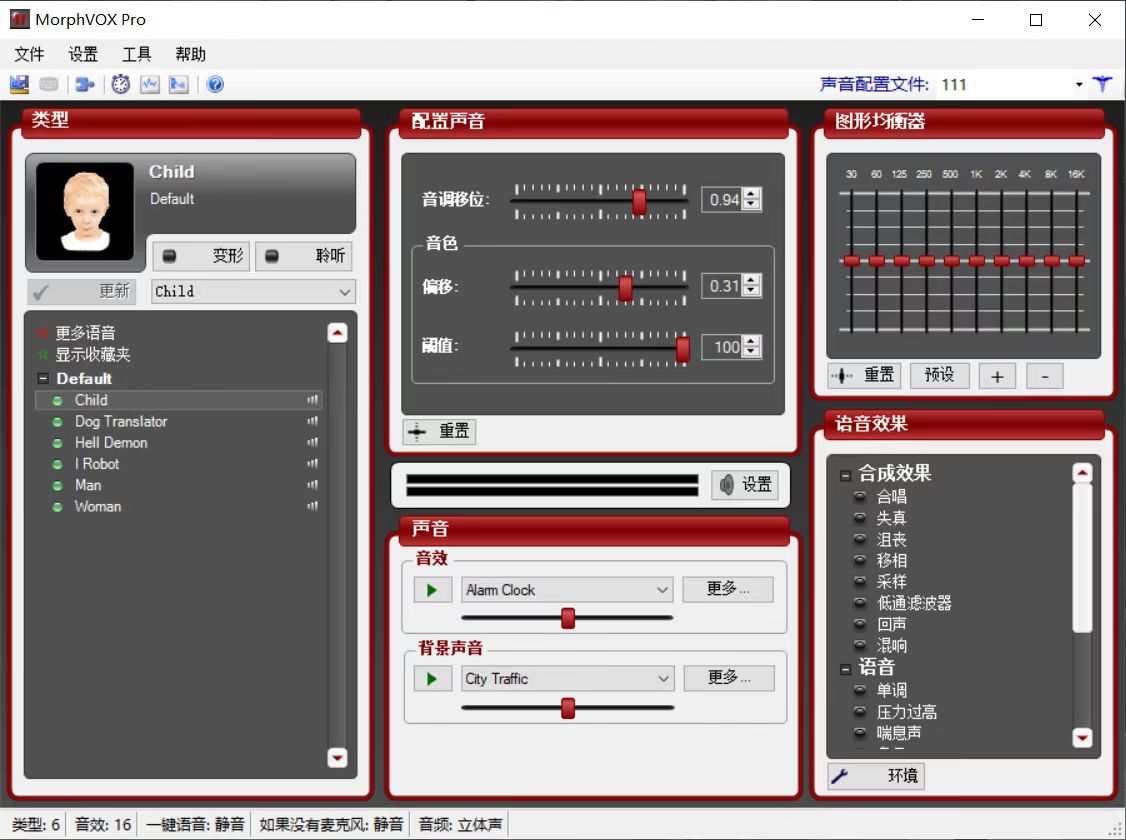Click the 设置 microphone icon button
The height and width of the screenshot is (840, 1126).
coord(744,485)
